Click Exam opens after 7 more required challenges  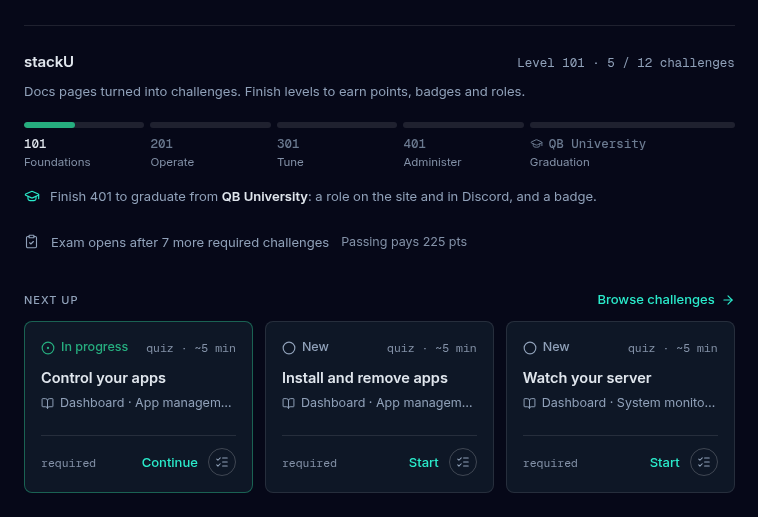190,242
